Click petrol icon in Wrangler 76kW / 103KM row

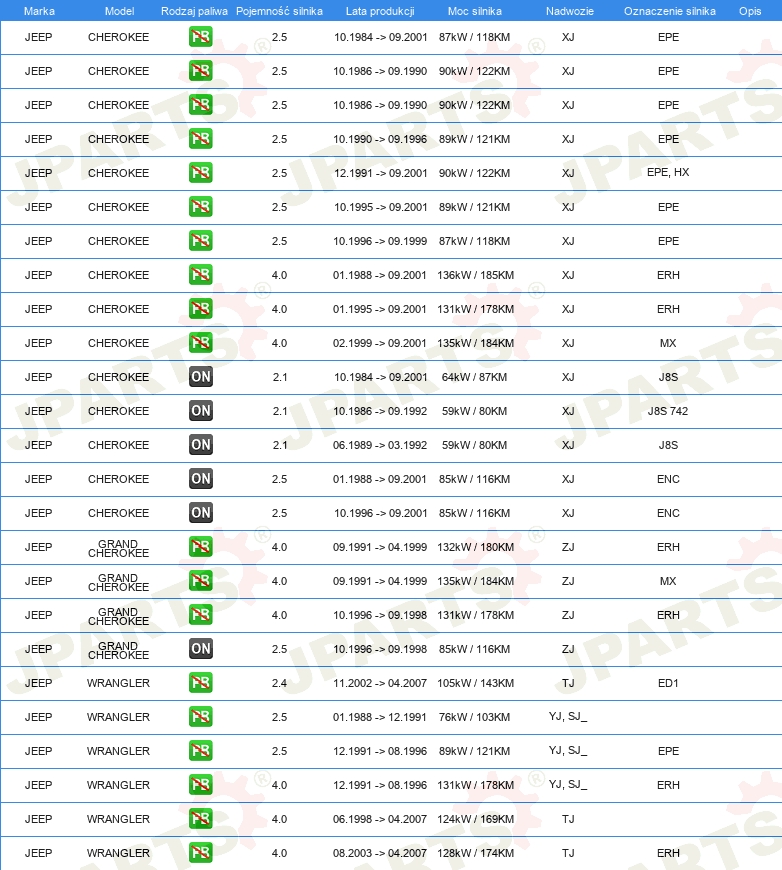[x=200, y=716]
